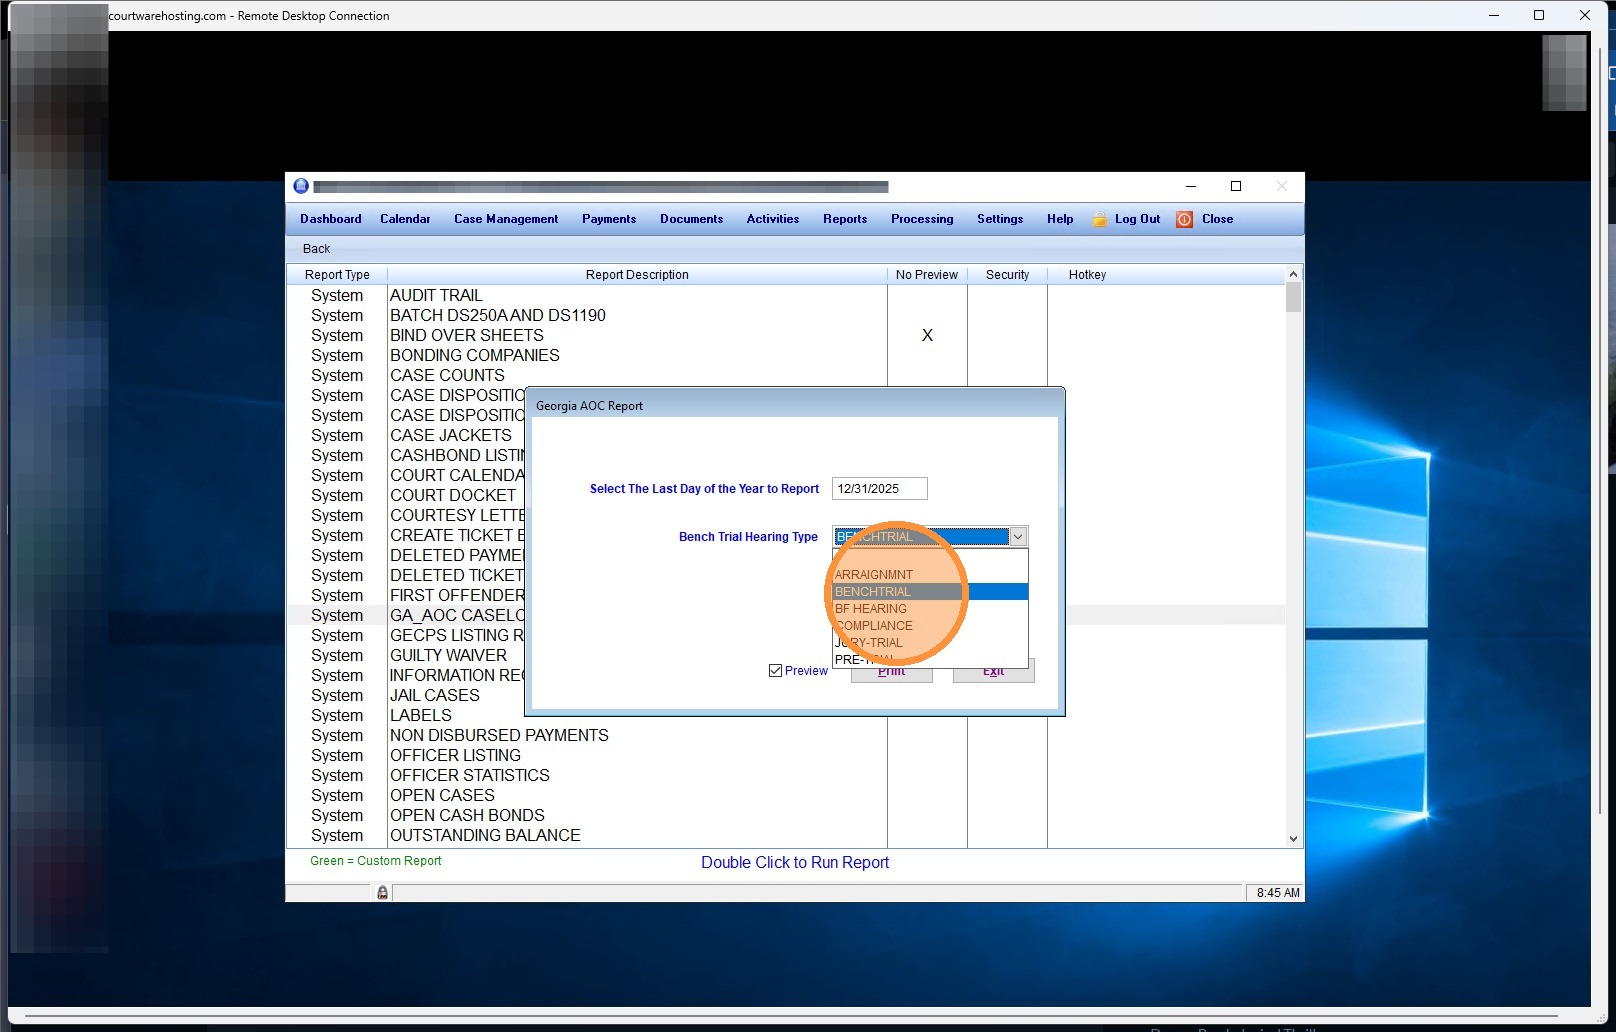Click the year-end date field showing 12/31/2025
The width and height of the screenshot is (1616, 1032).
tap(879, 489)
